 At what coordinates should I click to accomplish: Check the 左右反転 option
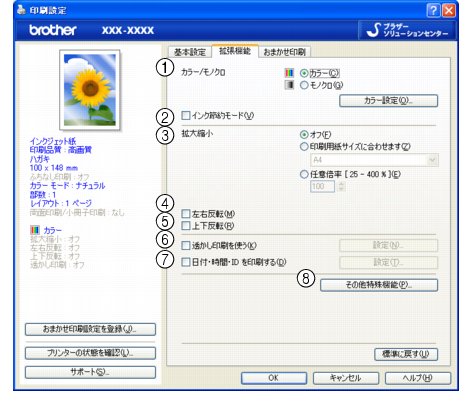pos(185,214)
